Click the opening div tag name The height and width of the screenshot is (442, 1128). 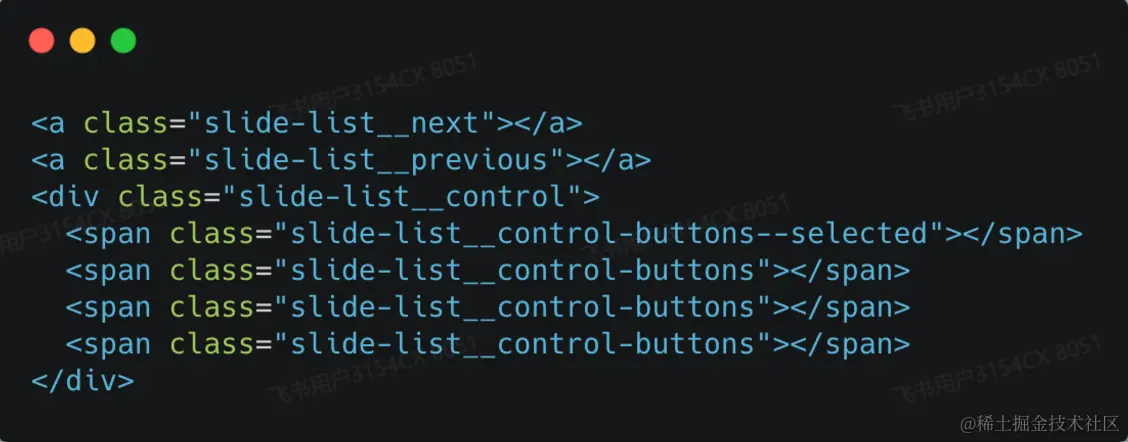(66, 197)
